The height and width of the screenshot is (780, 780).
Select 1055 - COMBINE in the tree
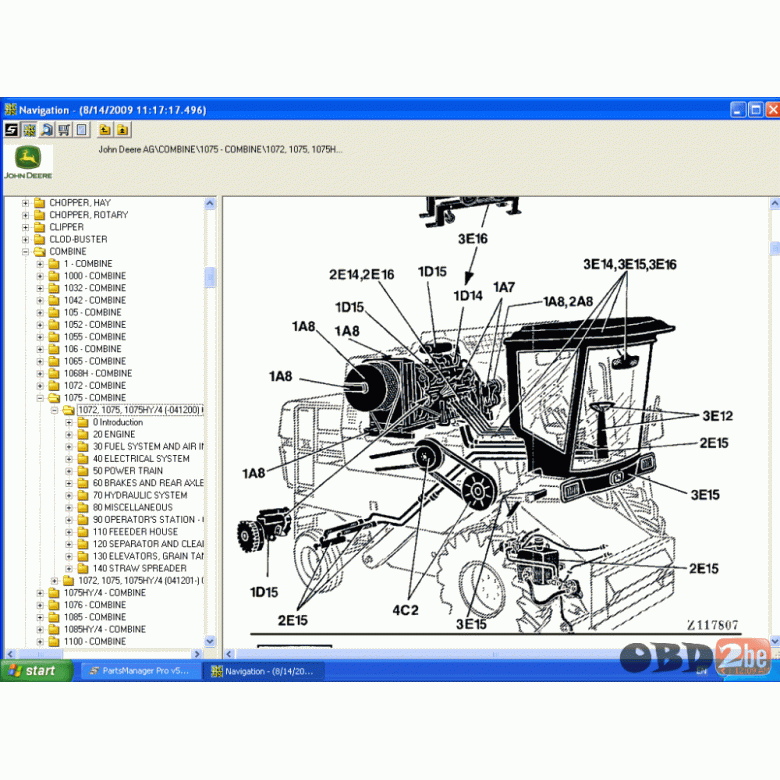[95, 337]
